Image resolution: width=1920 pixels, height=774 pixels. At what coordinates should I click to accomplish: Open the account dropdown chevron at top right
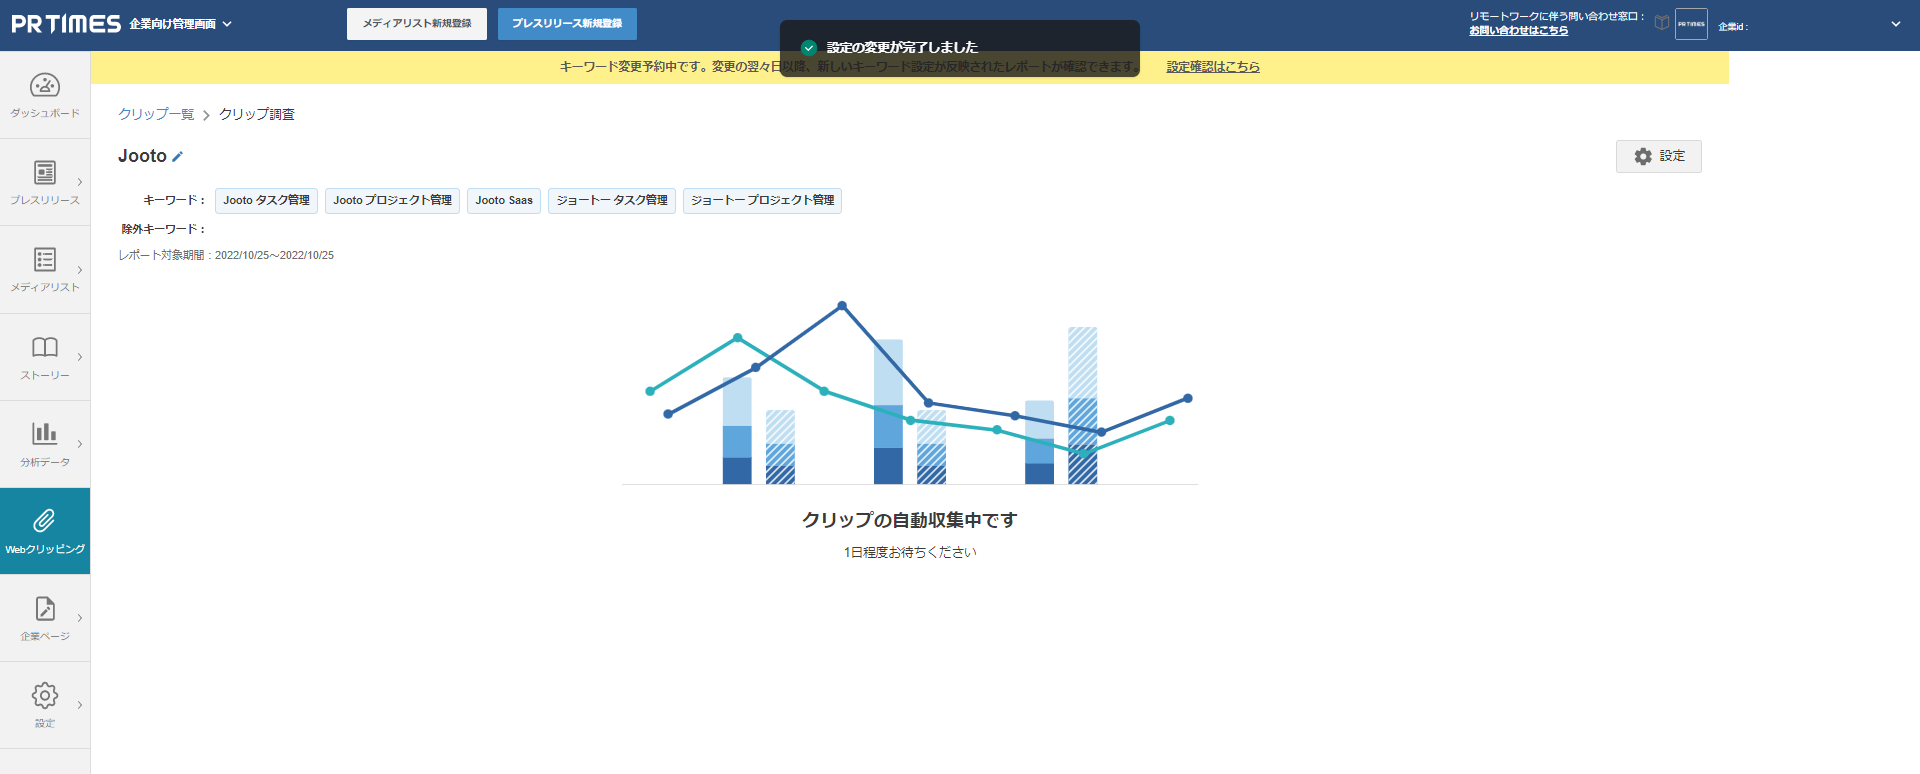pyautogui.click(x=1895, y=24)
